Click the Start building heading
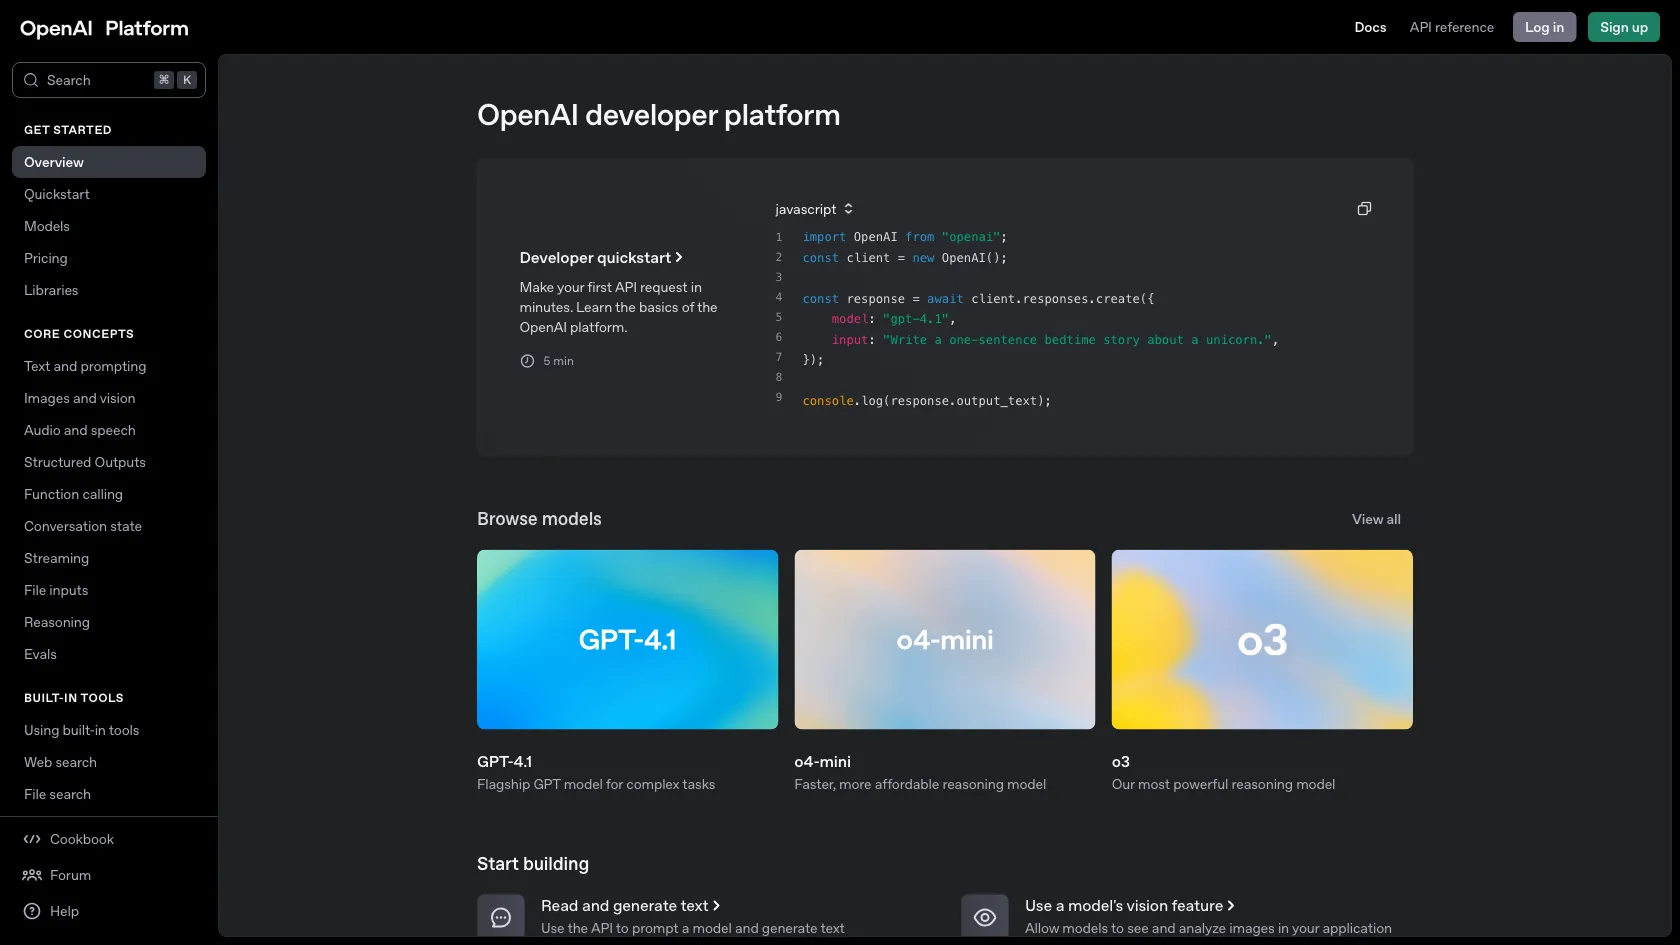Image resolution: width=1680 pixels, height=945 pixels. click(533, 864)
